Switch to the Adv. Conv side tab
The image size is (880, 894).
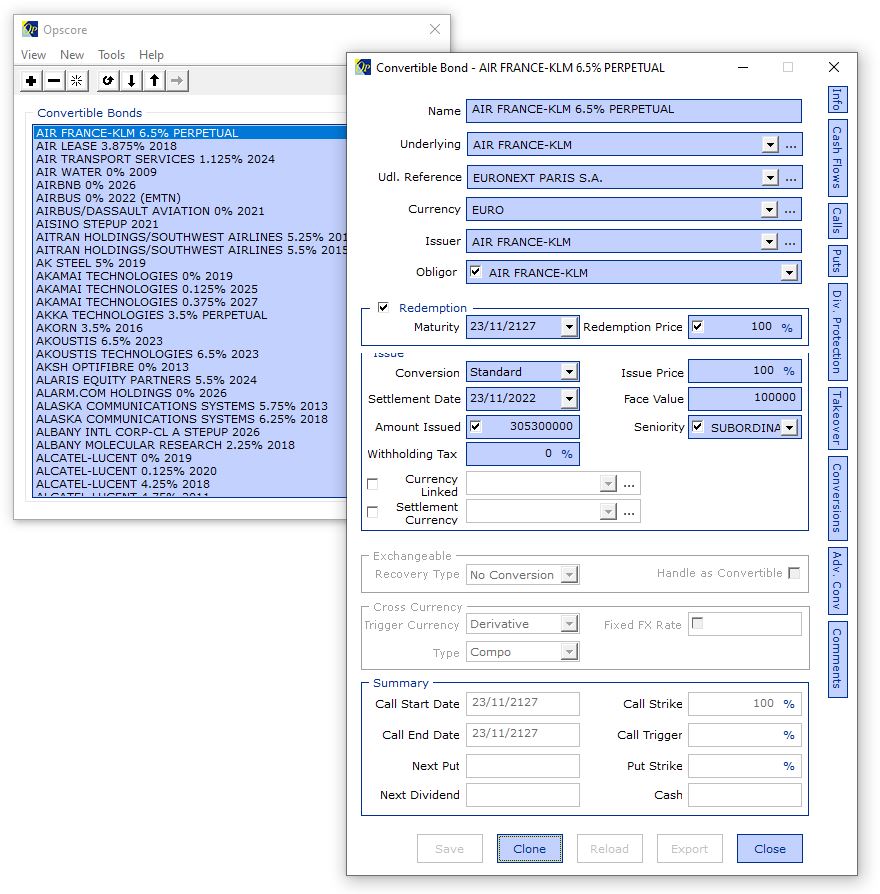click(x=837, y=581)
